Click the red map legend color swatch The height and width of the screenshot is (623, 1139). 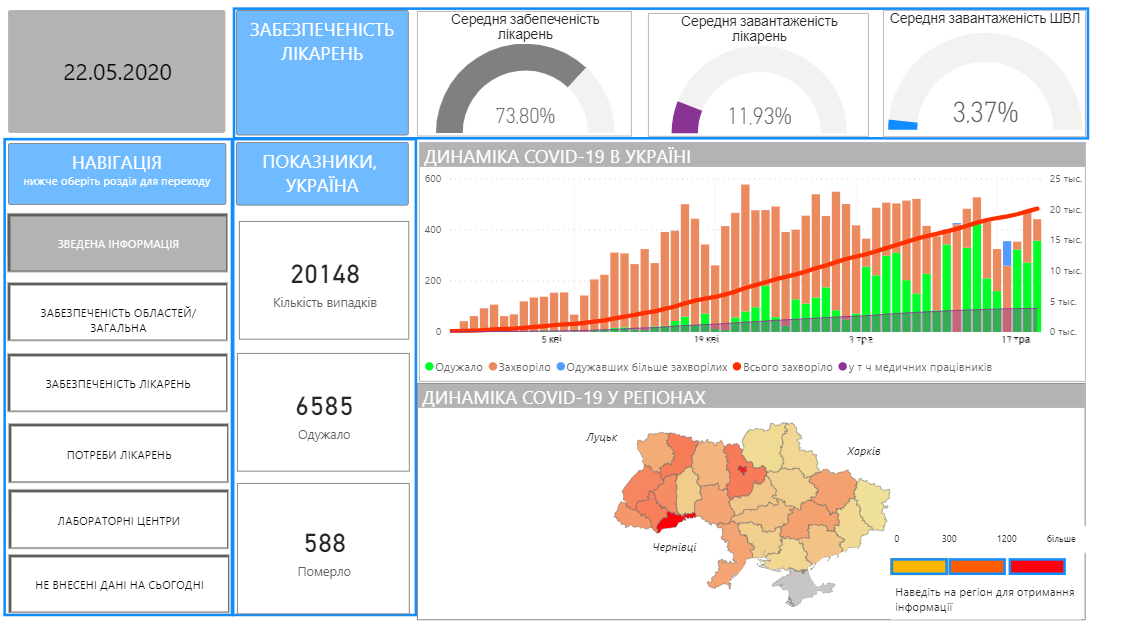(x=1037, y=567)
